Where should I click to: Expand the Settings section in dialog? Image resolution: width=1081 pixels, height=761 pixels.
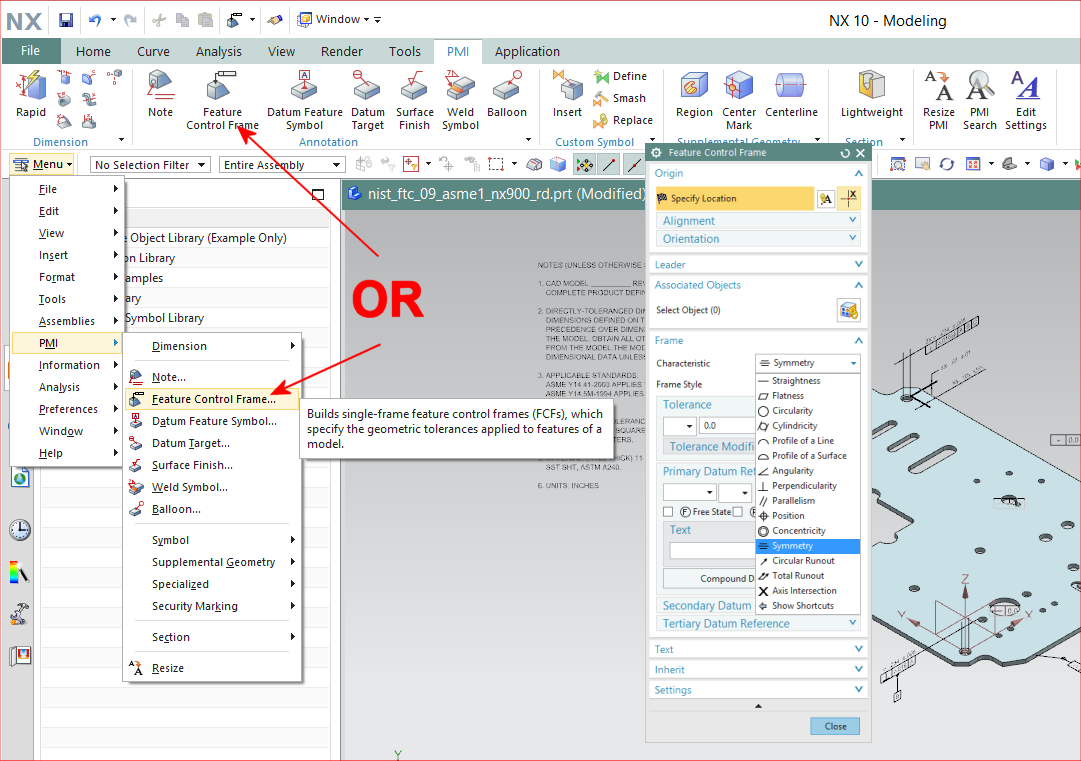[758, 690]
